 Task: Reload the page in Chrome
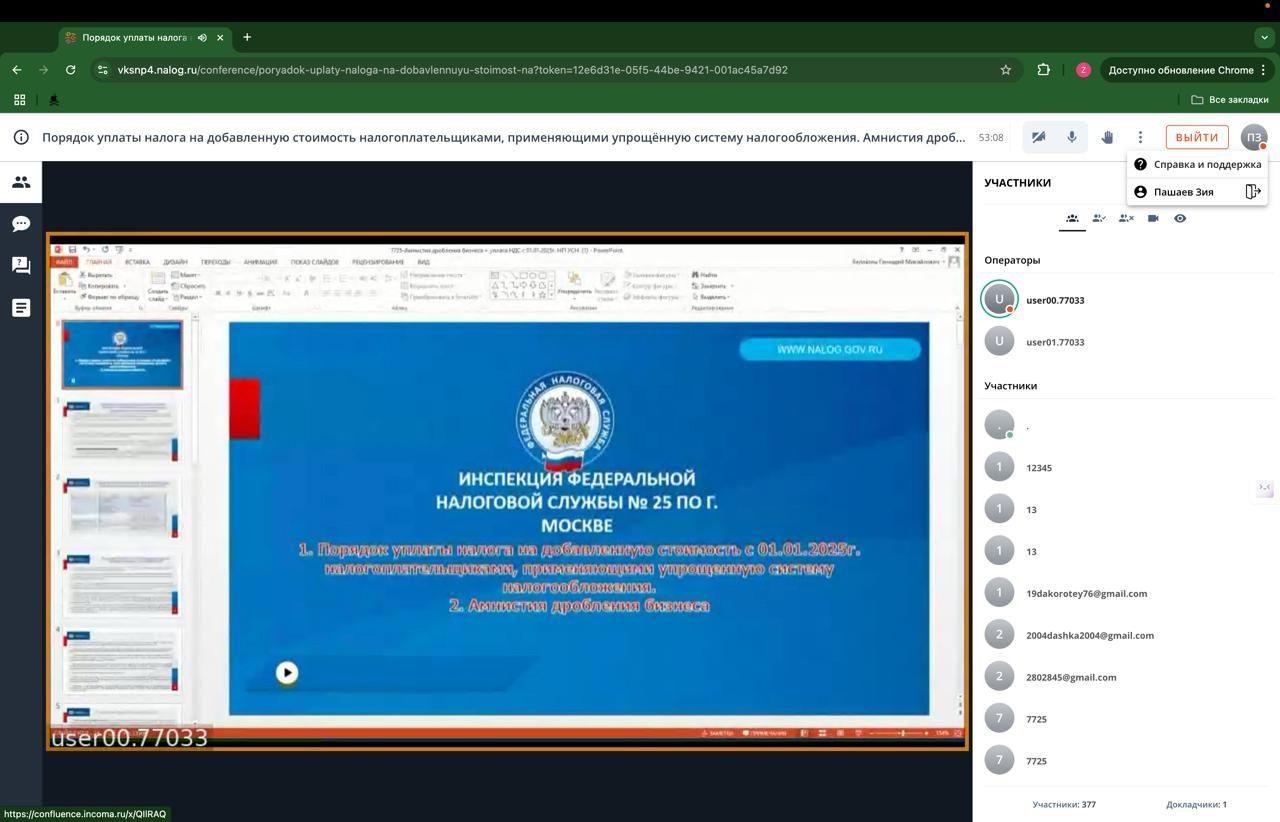70,70
